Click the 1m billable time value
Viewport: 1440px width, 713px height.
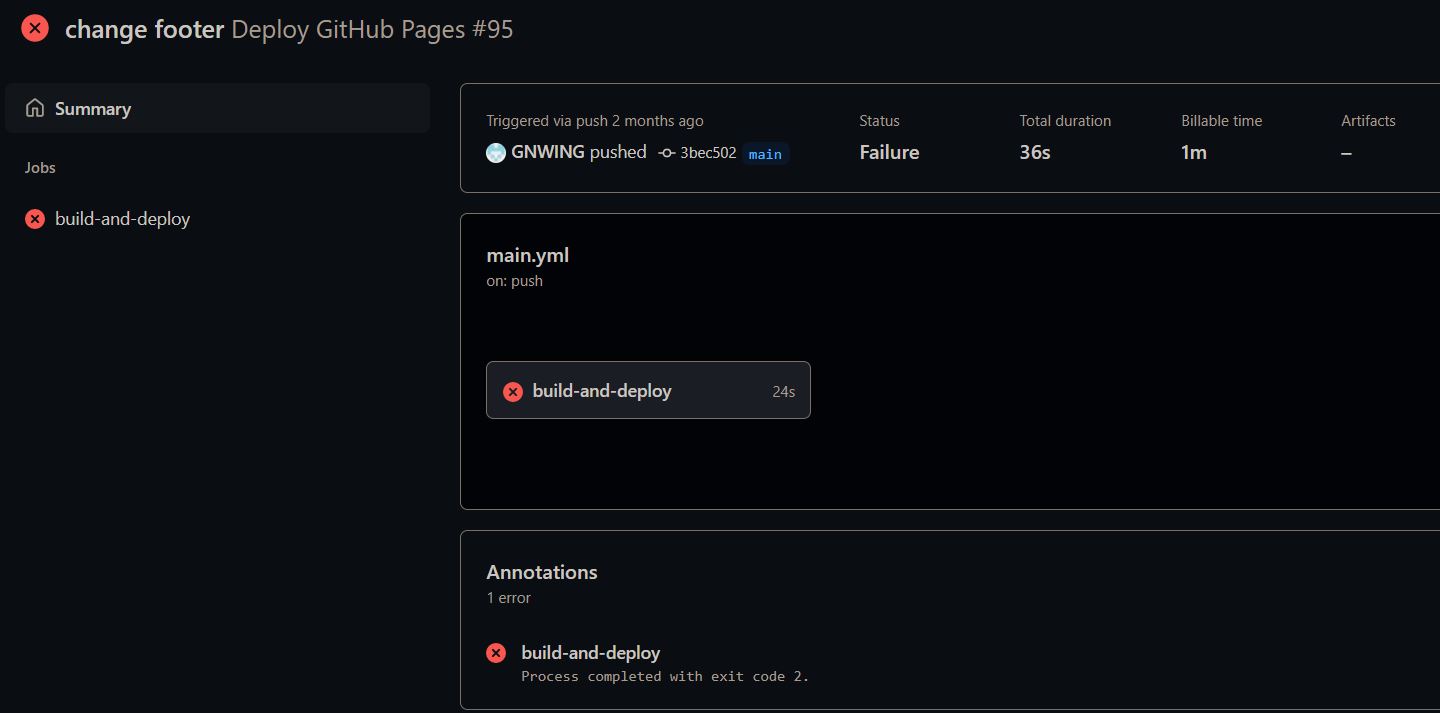(1194, 152)
